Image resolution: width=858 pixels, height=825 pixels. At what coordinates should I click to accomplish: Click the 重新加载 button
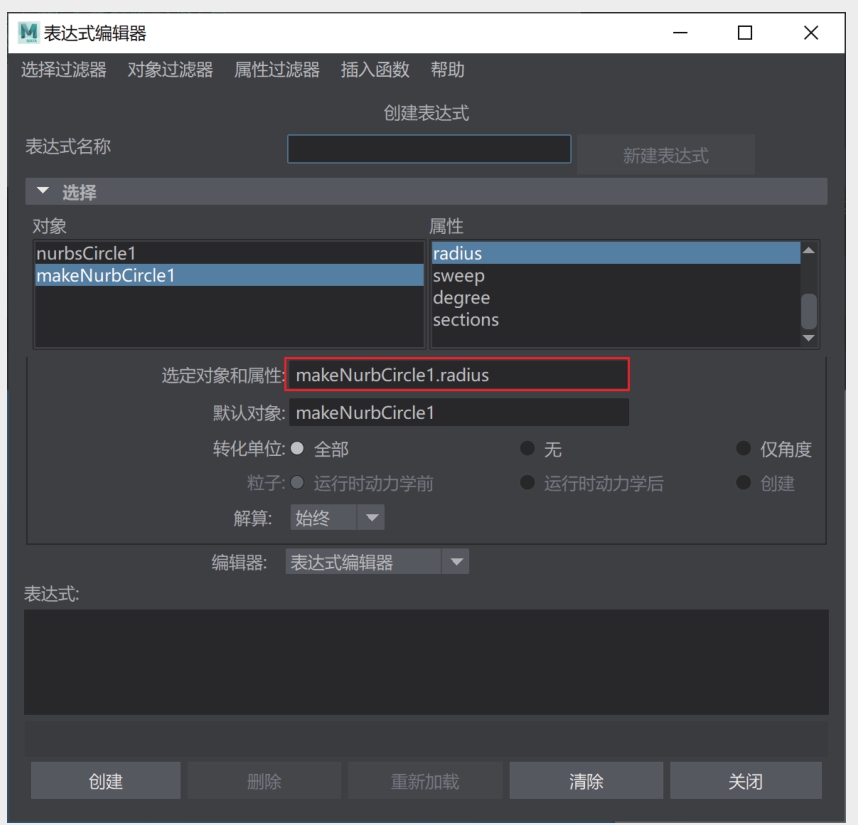click(x=425, y=781)
